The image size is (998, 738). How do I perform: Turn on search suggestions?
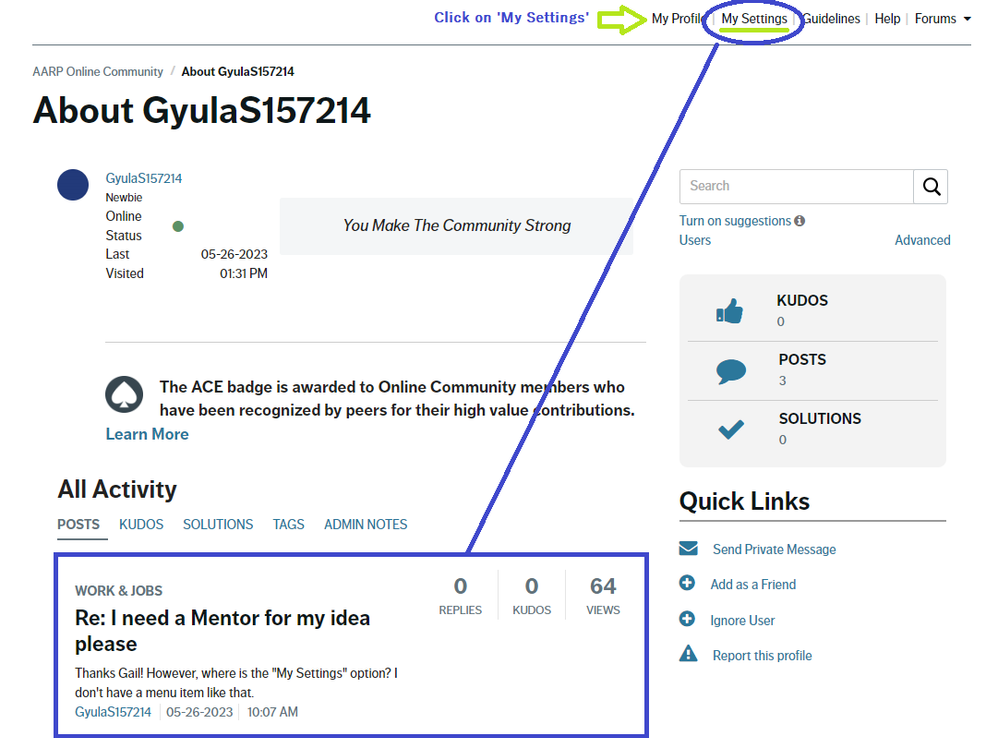(x=734, y=221)
